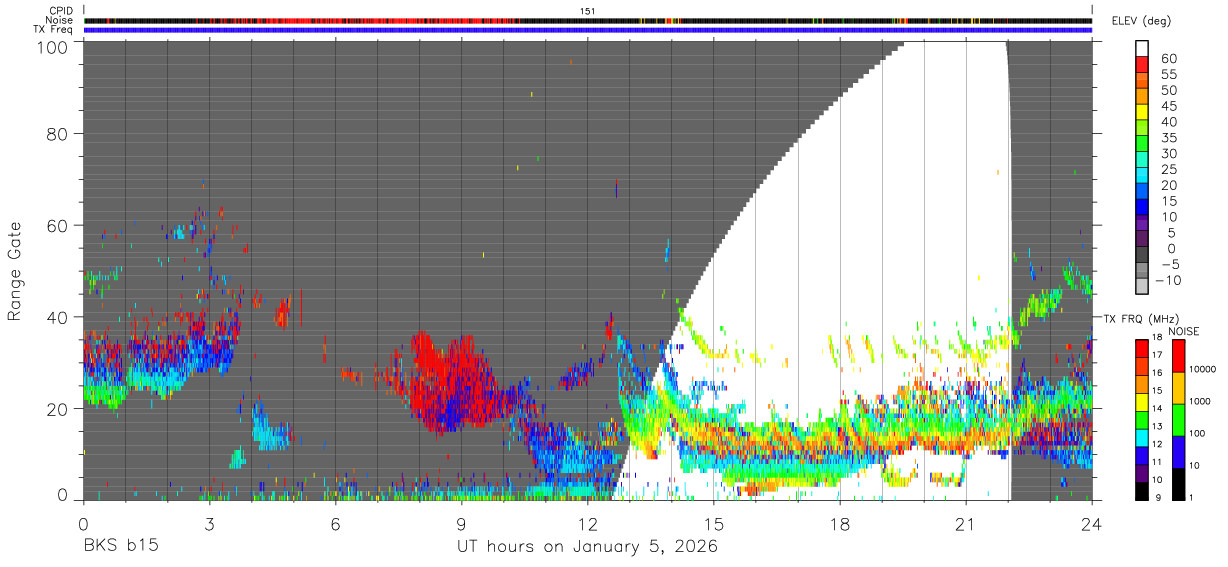Click the "40" tick on the Range Gate axis
Image resolution: width=1228 pixels, height=567 pixels.
point(58,317)
